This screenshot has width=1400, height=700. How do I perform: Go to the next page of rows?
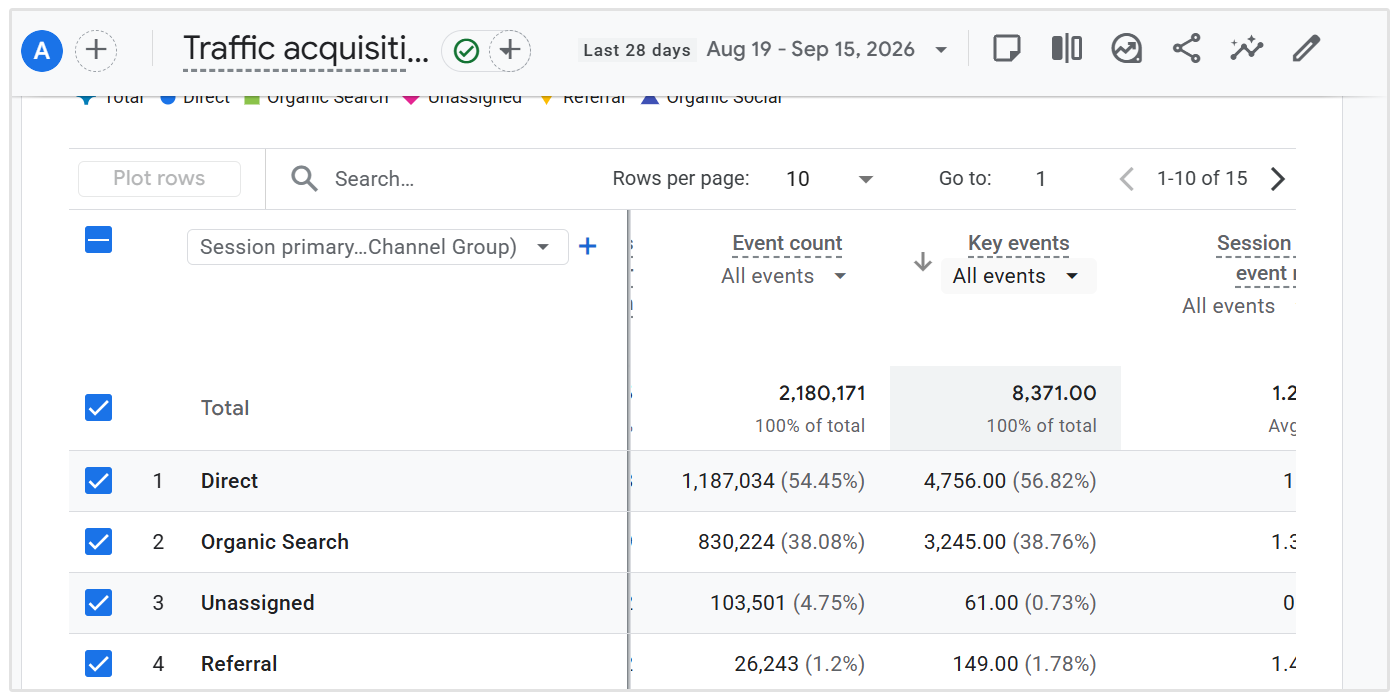(1277, 179)
